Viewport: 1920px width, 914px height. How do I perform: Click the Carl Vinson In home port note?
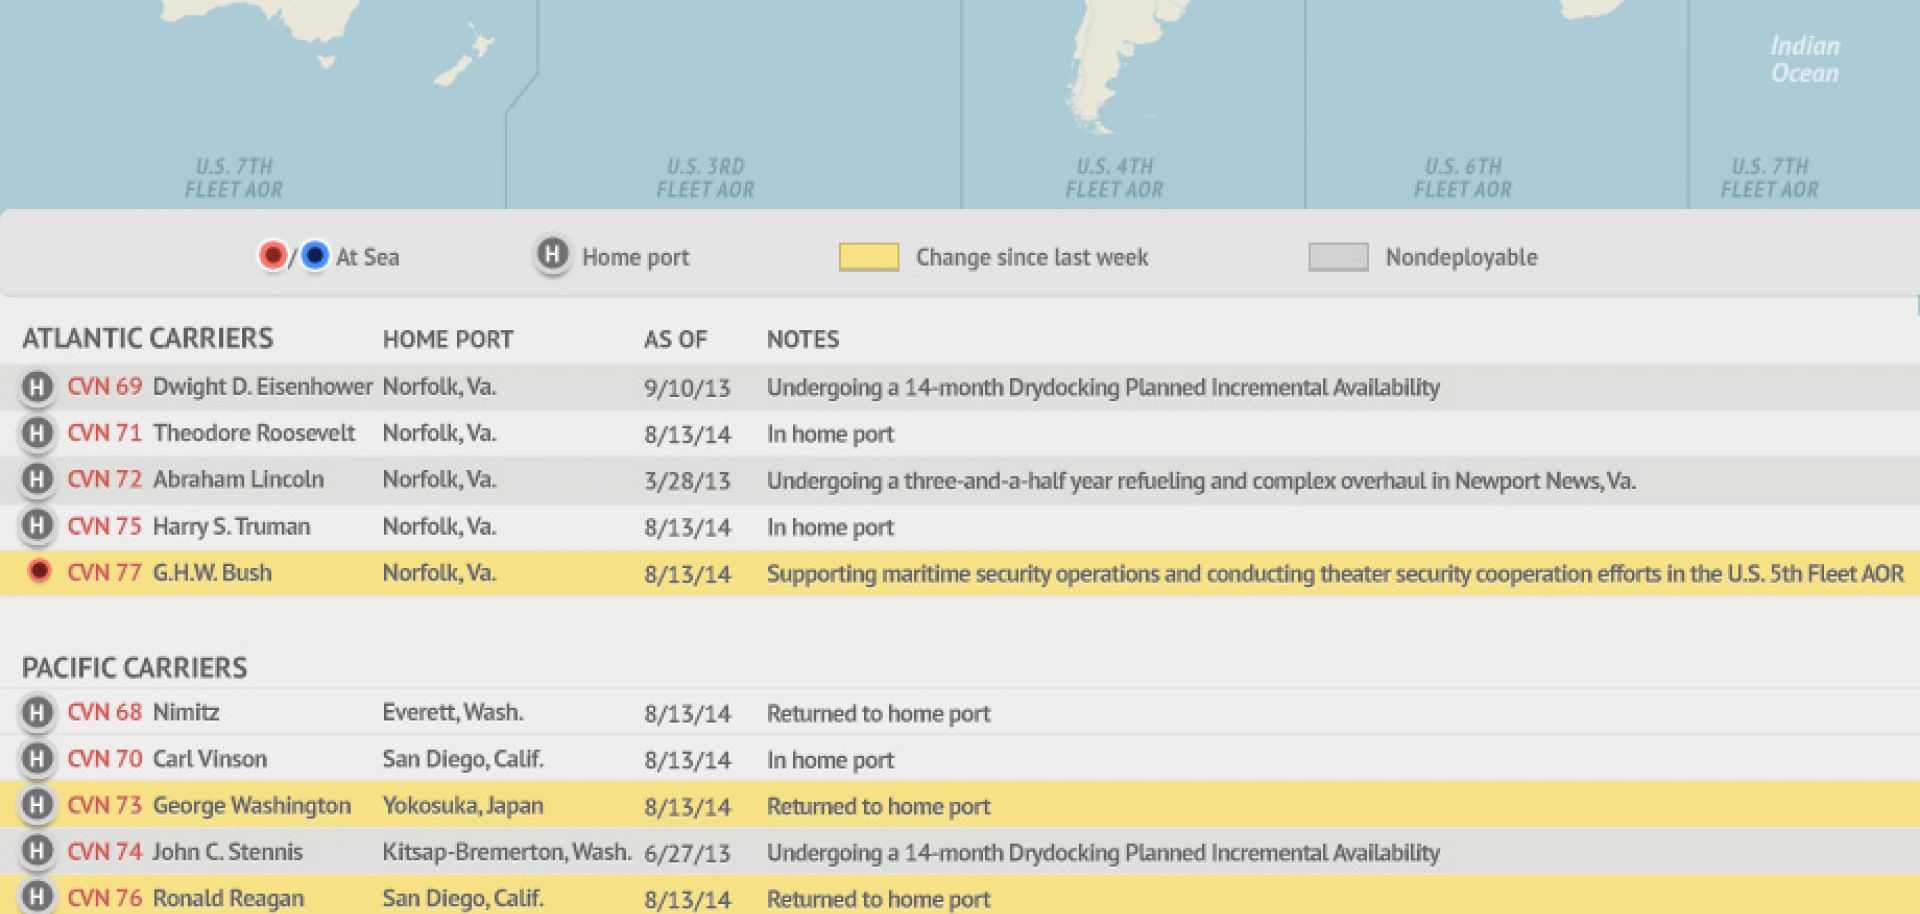(830, 760)
